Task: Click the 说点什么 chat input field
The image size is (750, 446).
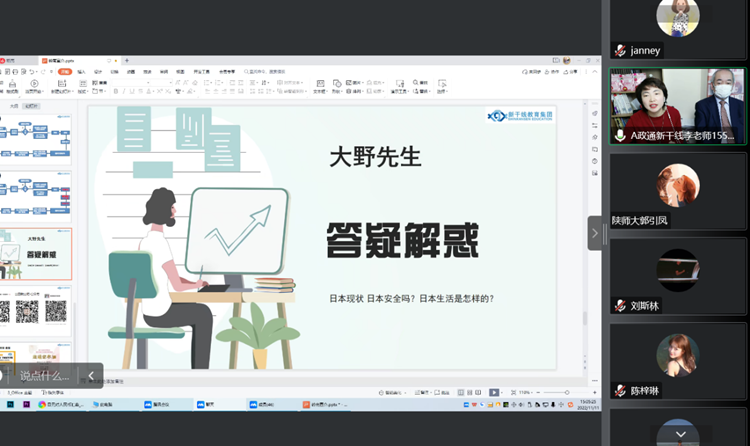Action: 44,376
